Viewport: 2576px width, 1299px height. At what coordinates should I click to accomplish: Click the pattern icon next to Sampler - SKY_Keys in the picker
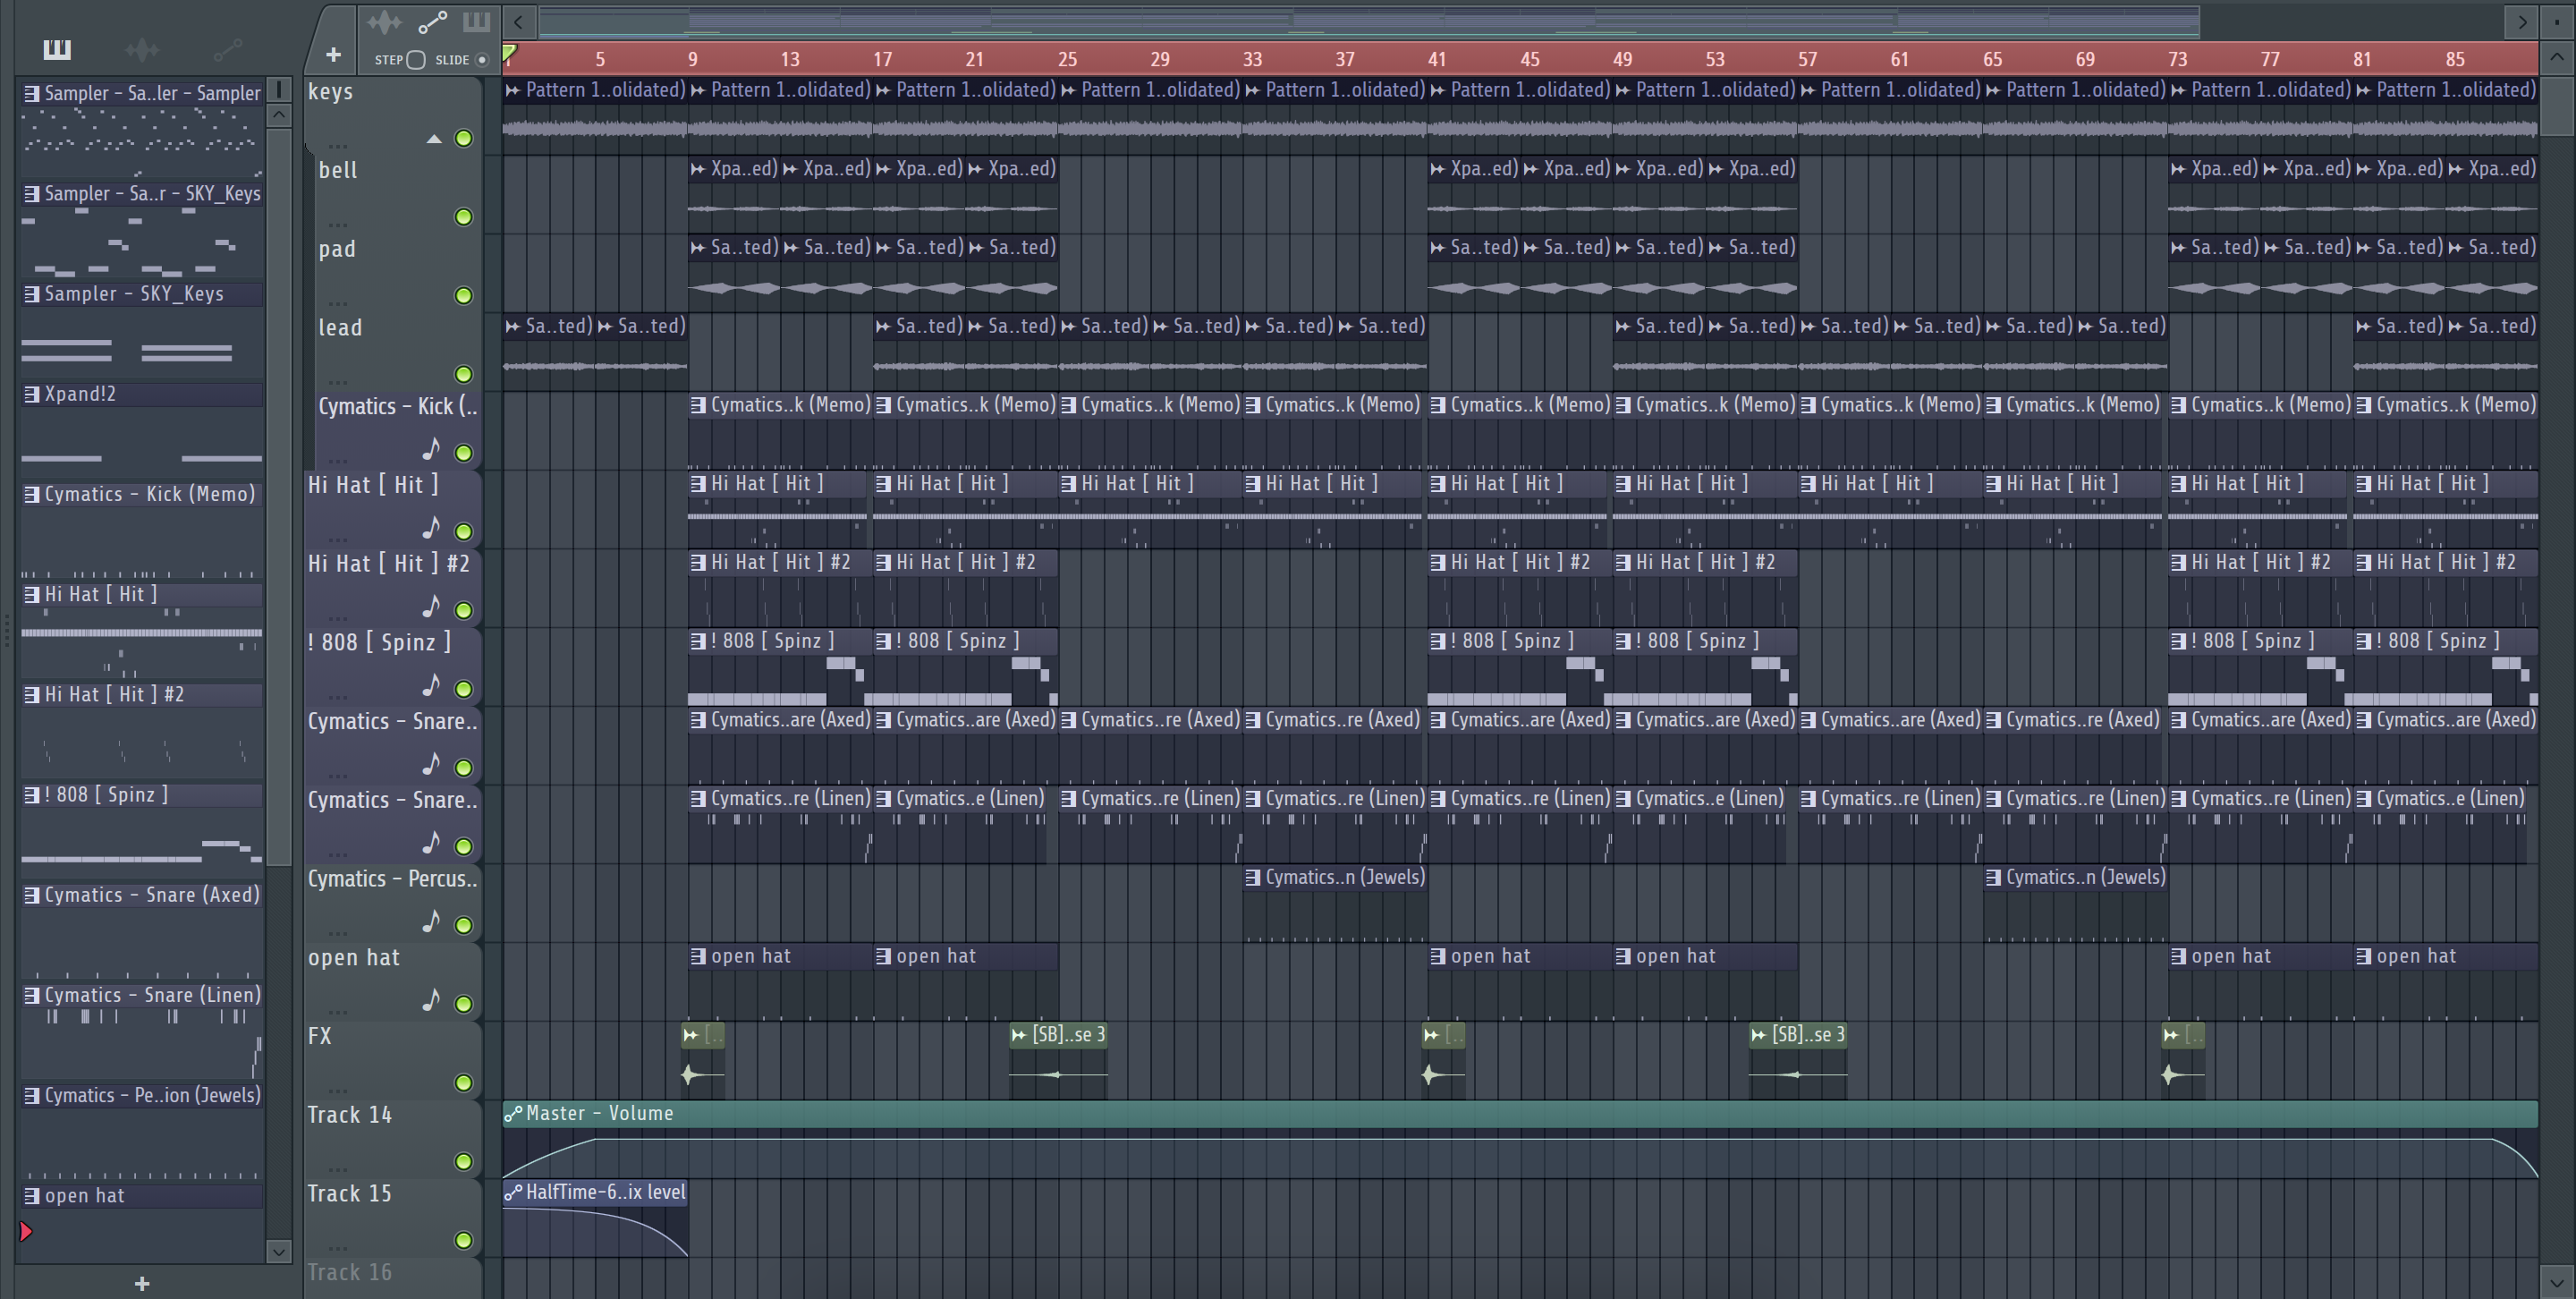[32, 294]
